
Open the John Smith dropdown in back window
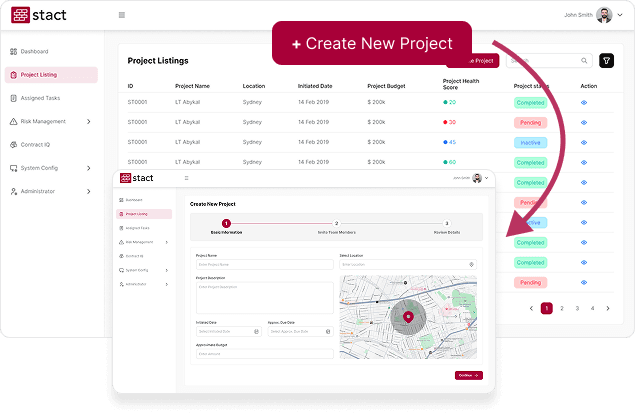pyautogui.click(x=620, y=15)
